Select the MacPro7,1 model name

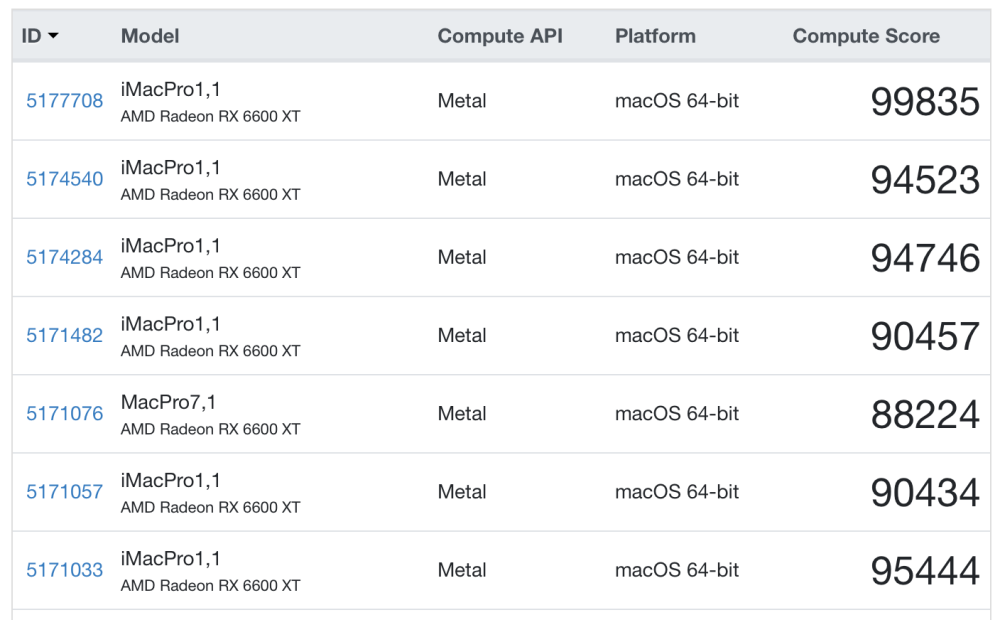(168, 402)
